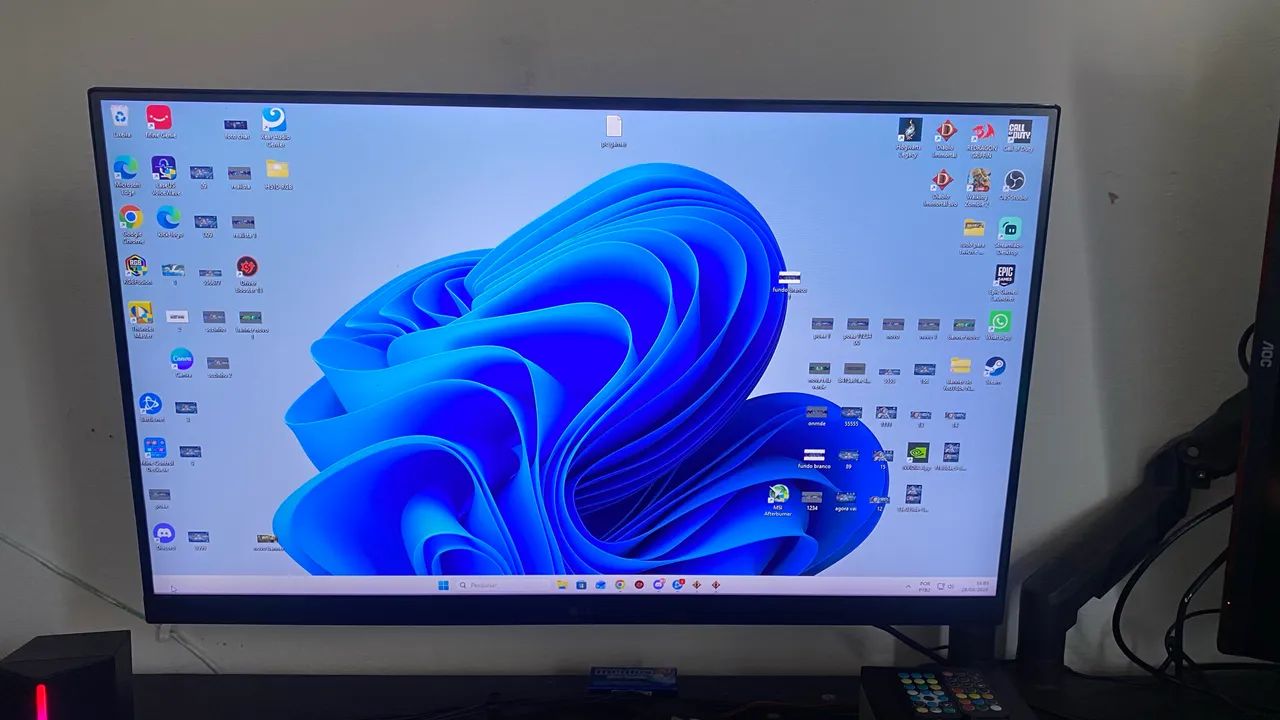Launch Google Chrome from the desktop shortcut
The width and height of the screenshot is (1280, 720).
point(130,223)
